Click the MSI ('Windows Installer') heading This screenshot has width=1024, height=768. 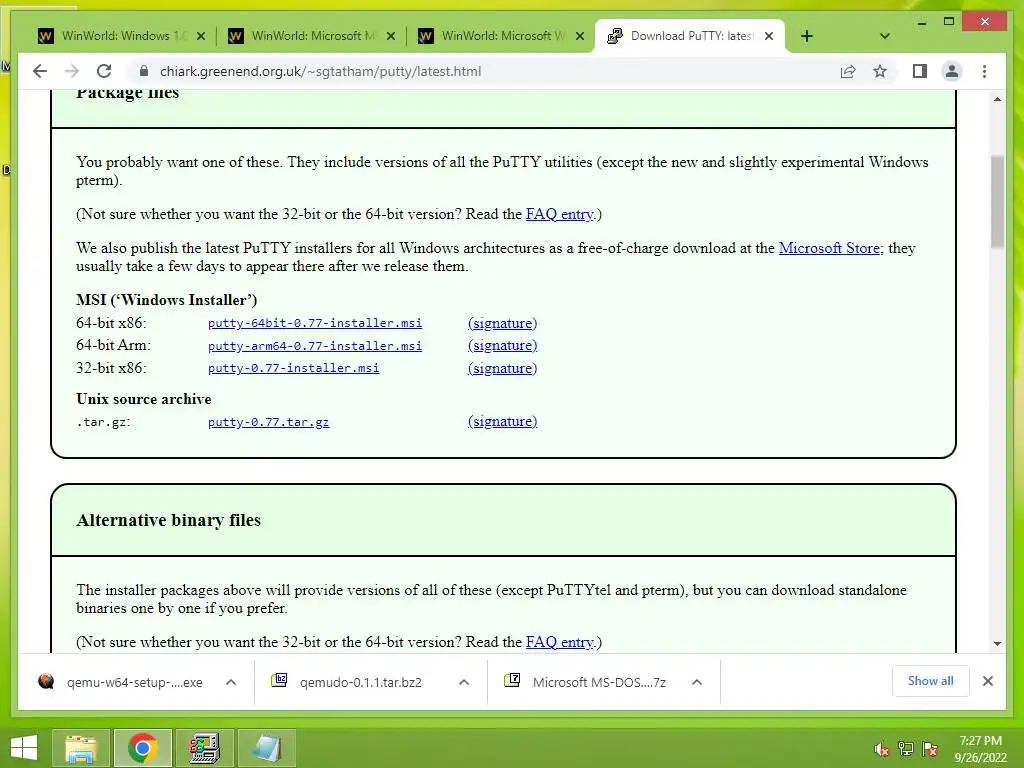pos(167,300)
